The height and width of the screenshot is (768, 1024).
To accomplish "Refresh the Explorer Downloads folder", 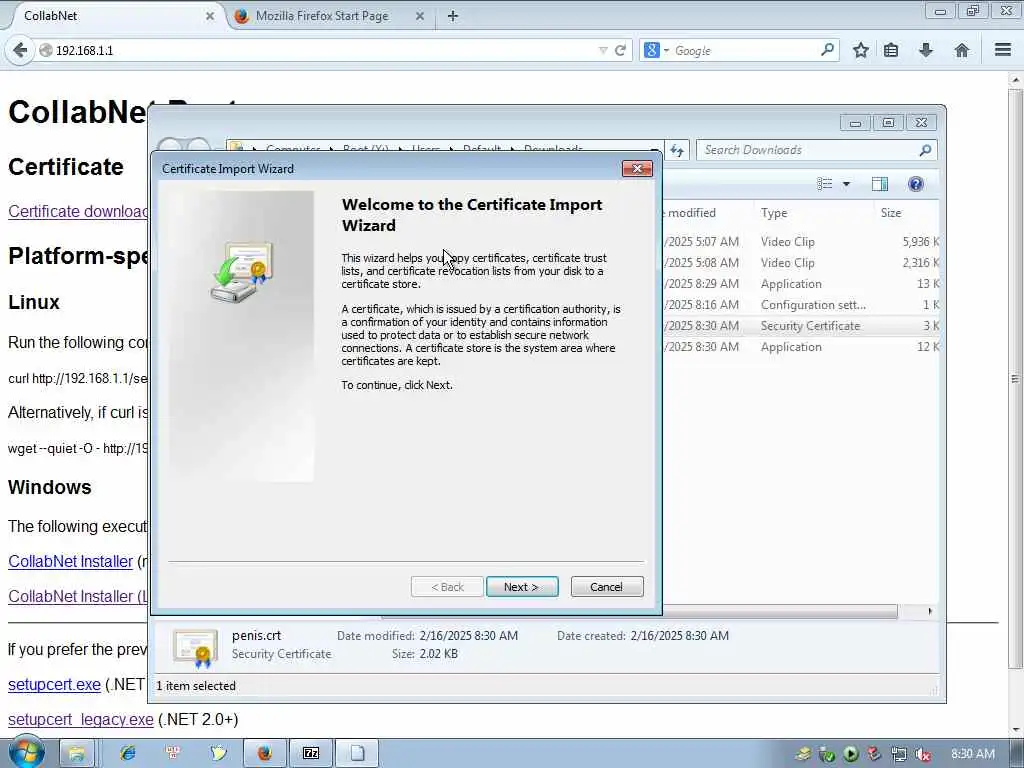I will tap(677, 150).
